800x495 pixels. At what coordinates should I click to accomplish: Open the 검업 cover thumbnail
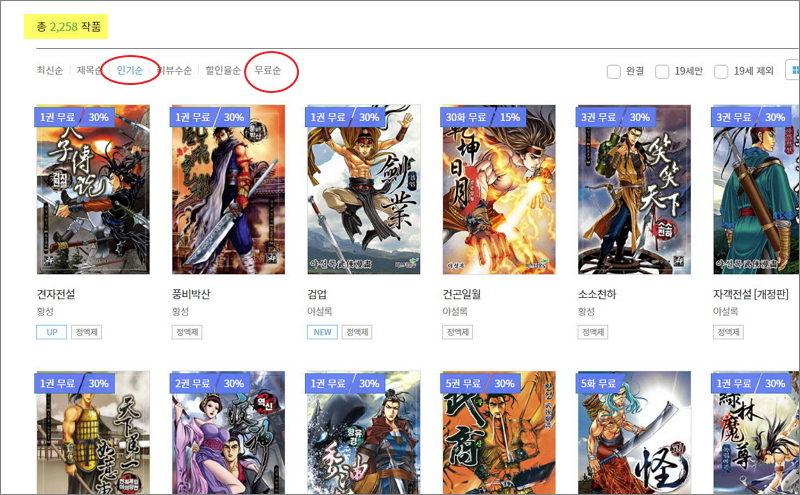(364, 190)
